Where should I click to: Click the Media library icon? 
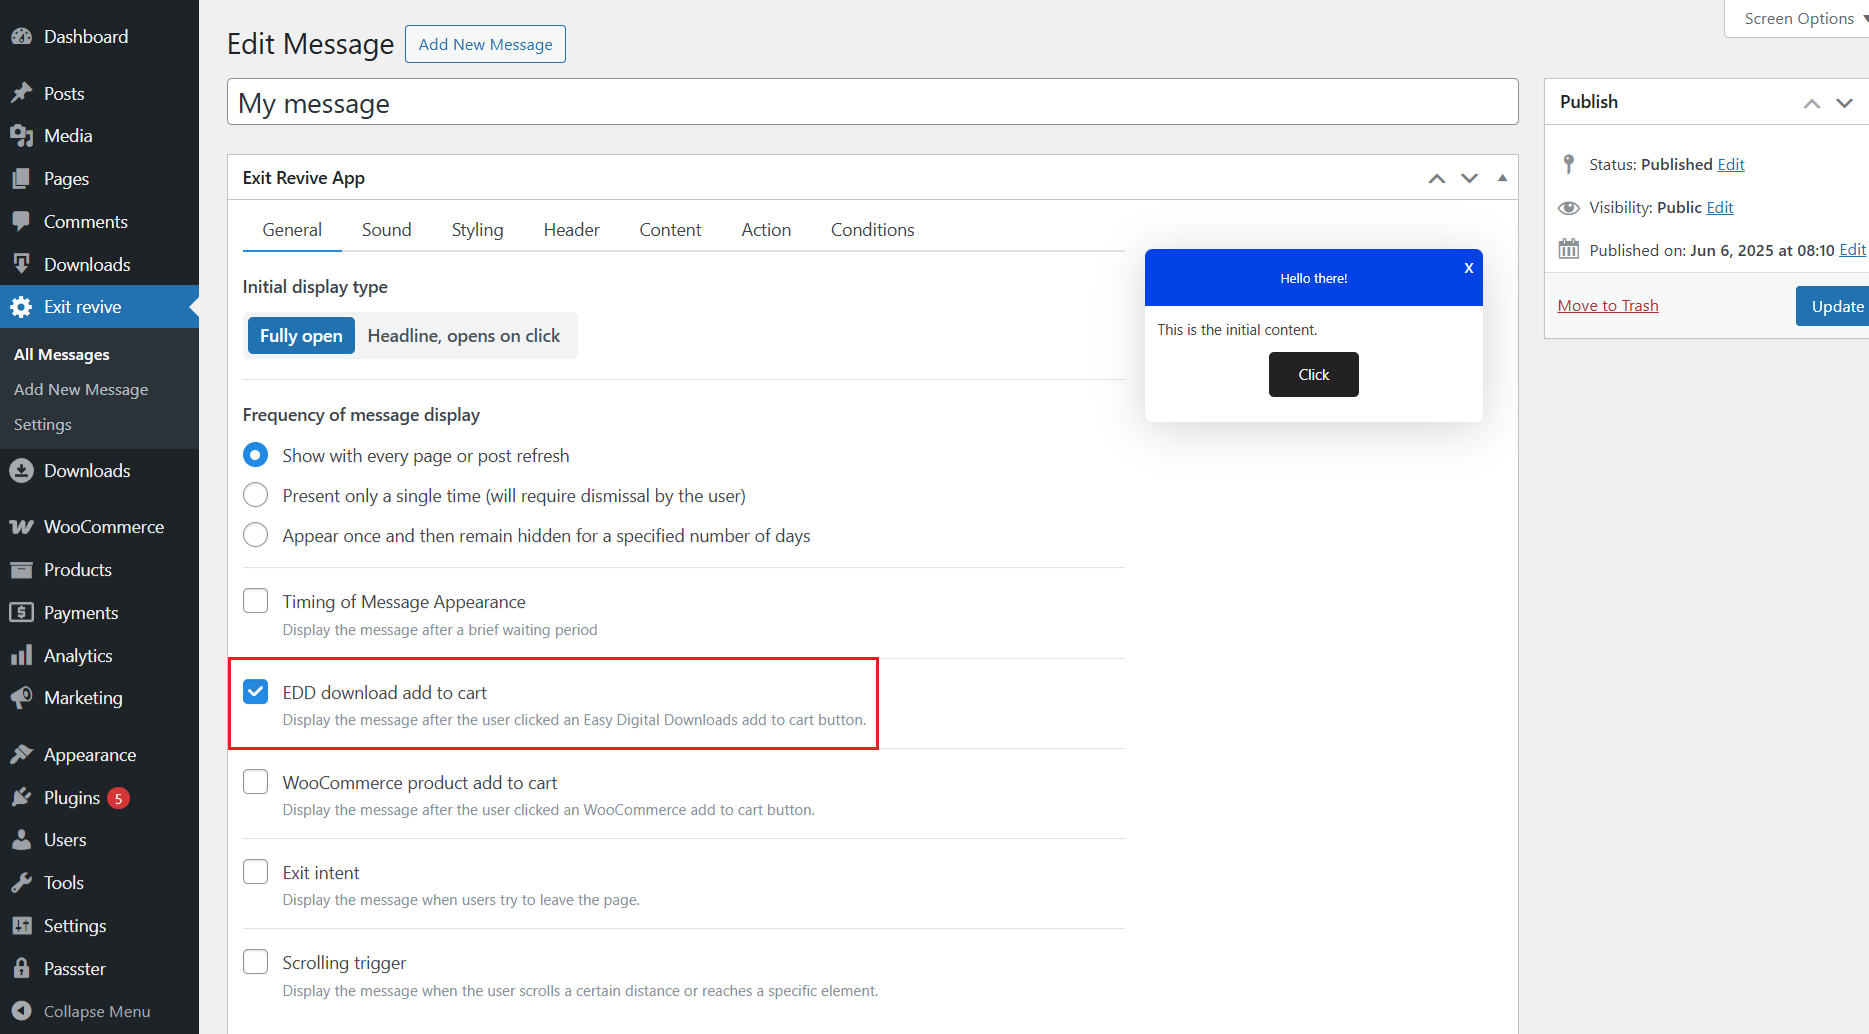point(21,136)
